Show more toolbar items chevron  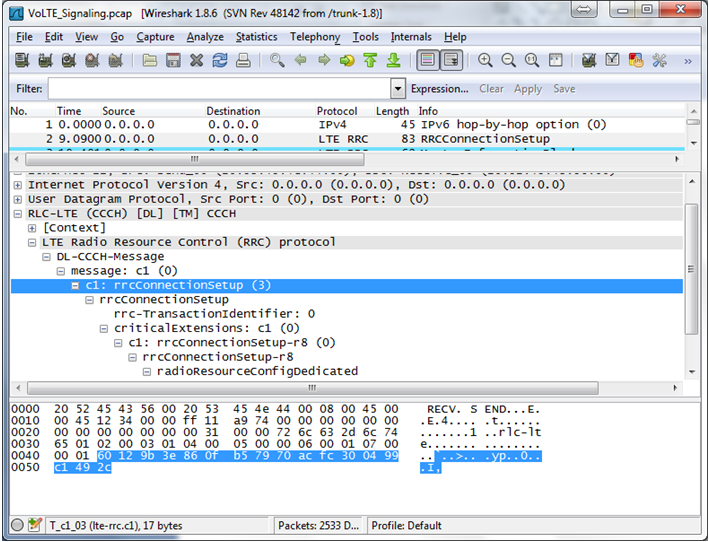[688, 61]
